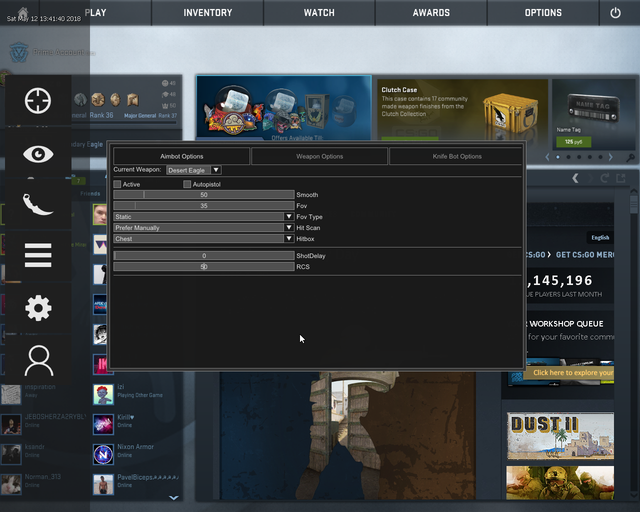Select first store carousel page dot

tap(558, 157)
